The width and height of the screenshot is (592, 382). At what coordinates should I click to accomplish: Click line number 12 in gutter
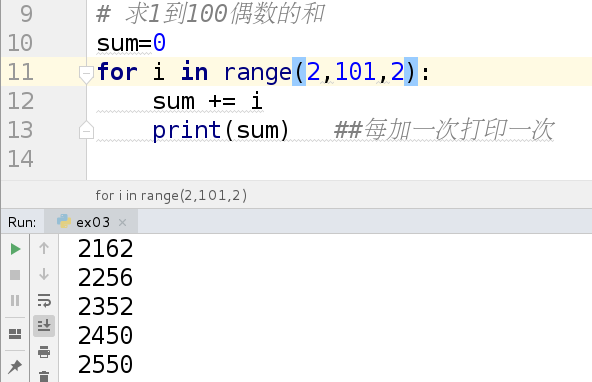click(20, 101)
